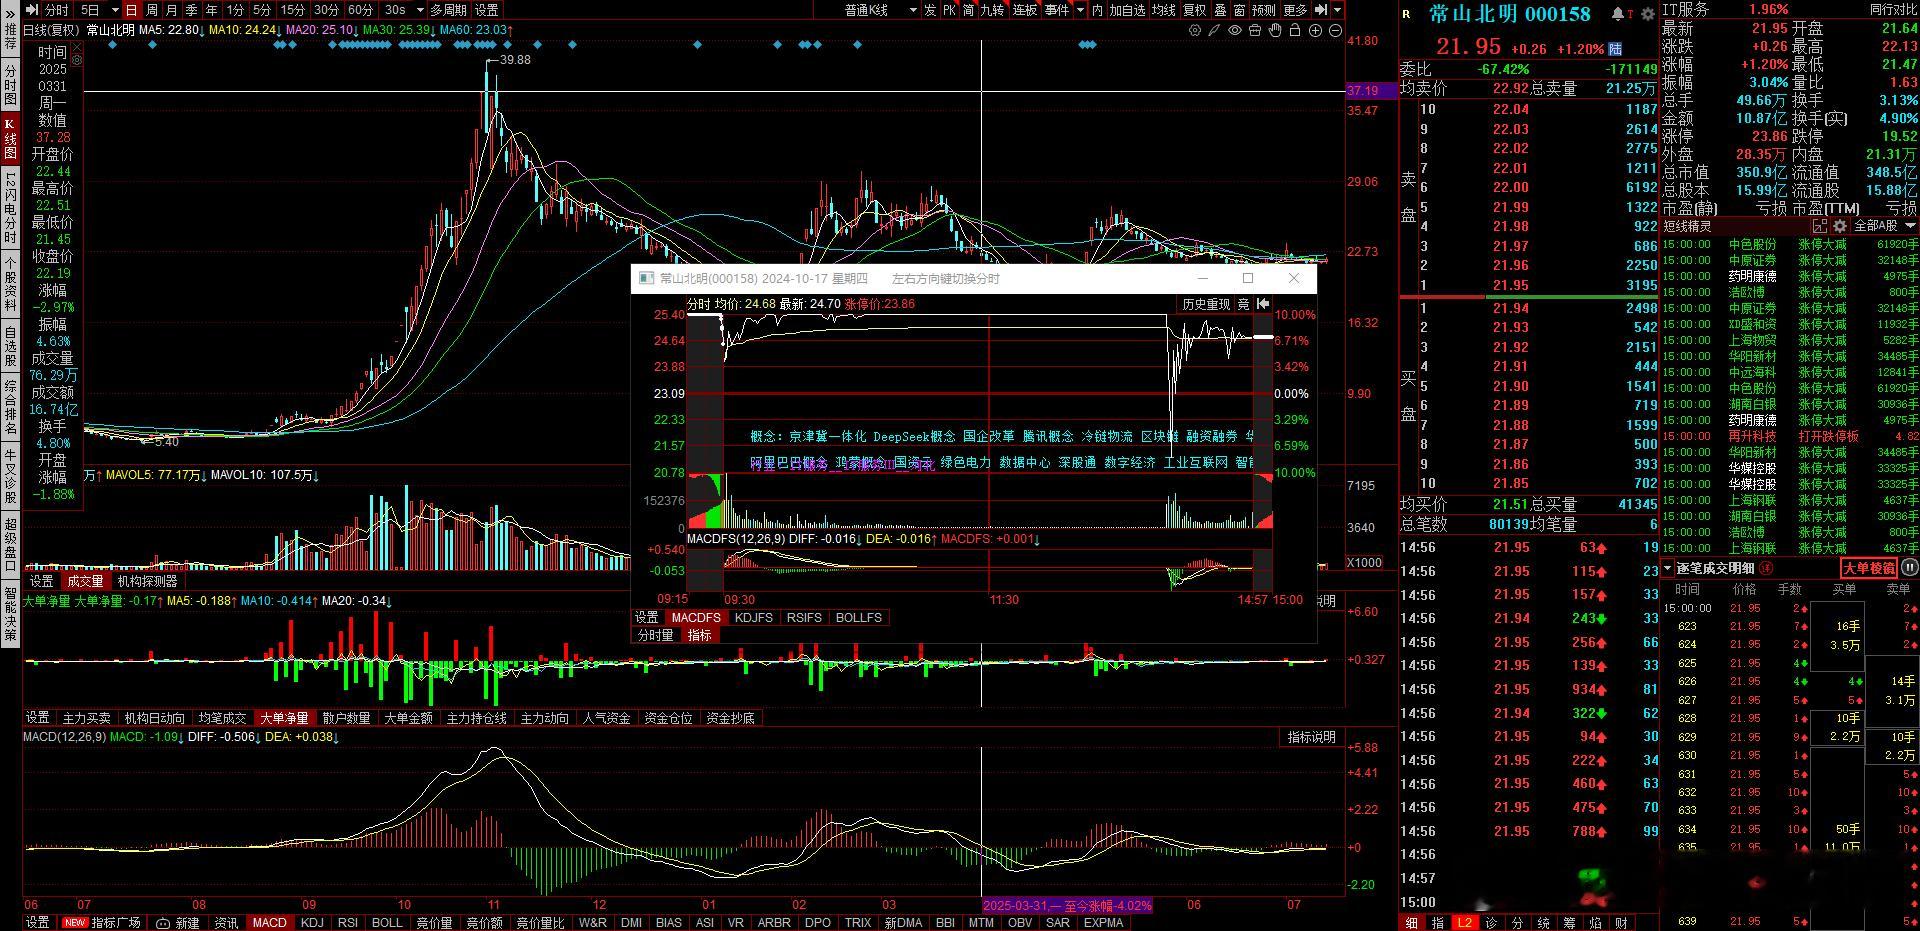Zoom in chart with plus circle icon
Viewport: 1920px width, 931px height.
[1316, 31]
